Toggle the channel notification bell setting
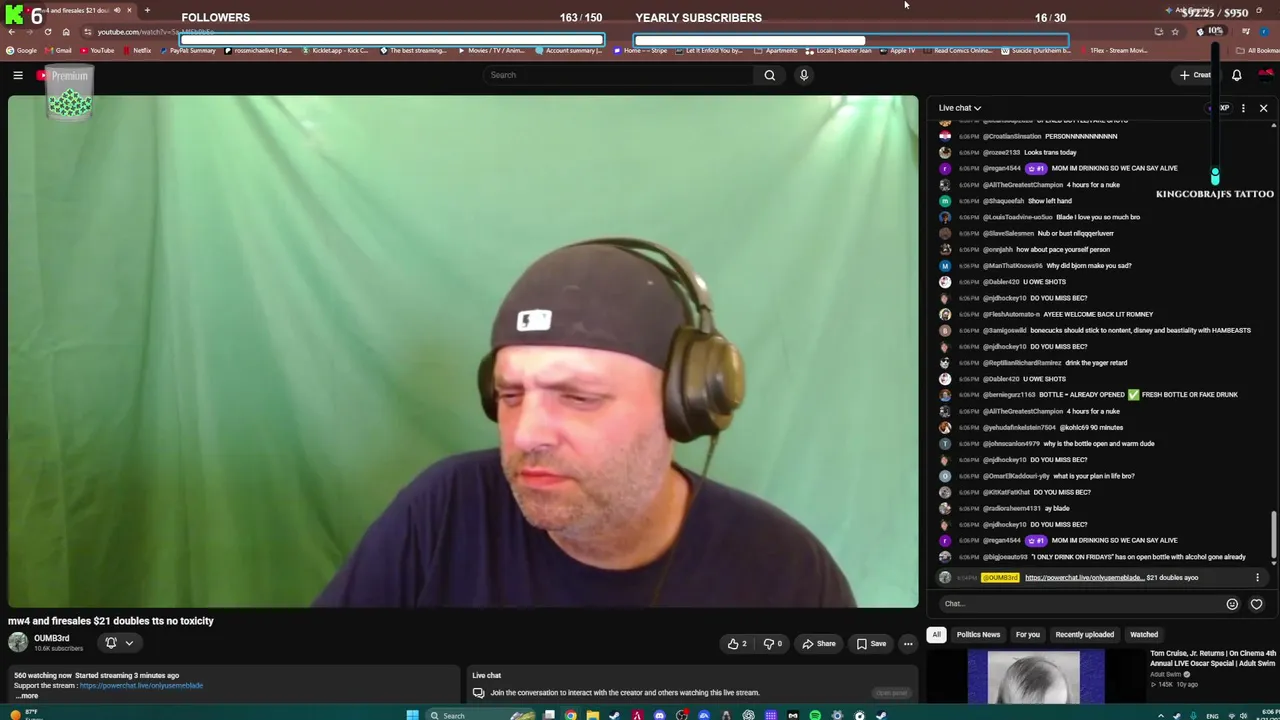1280x720 pixels. 111,643
